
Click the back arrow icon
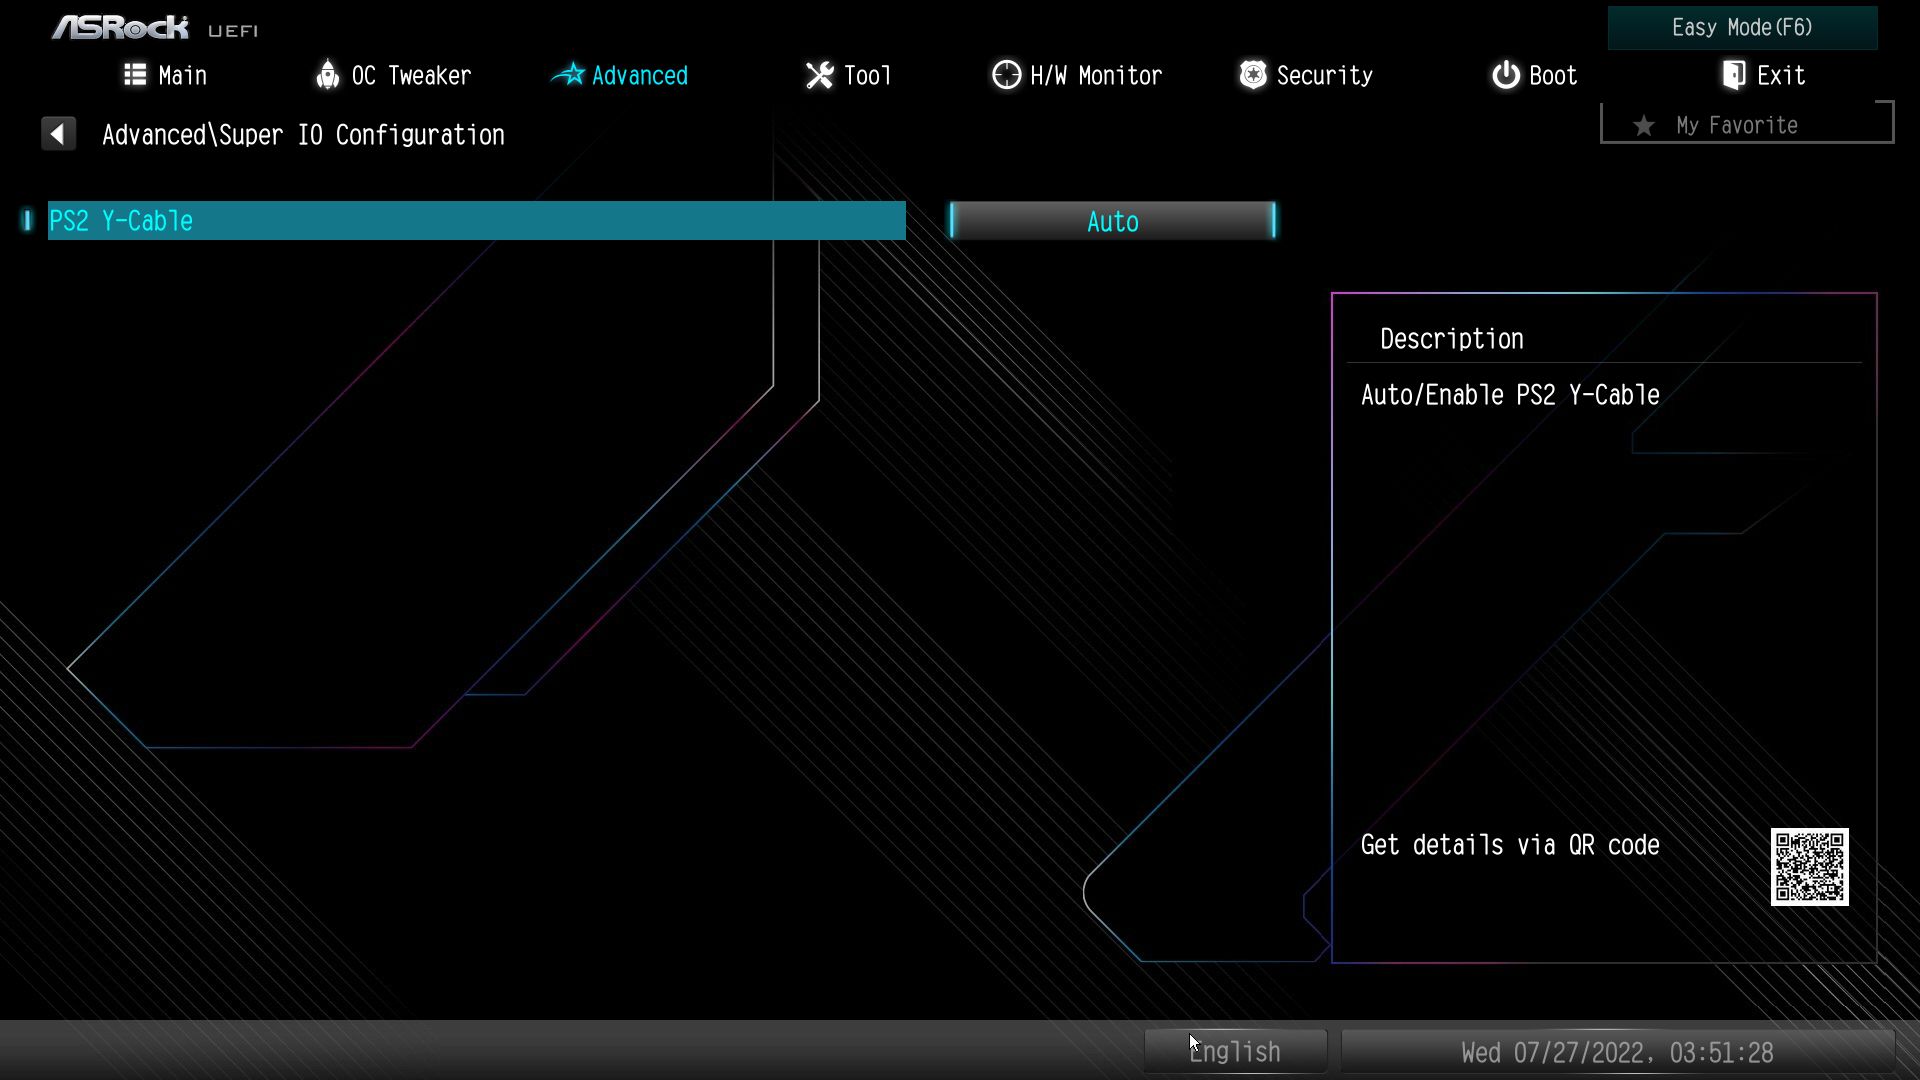(58, 134)
